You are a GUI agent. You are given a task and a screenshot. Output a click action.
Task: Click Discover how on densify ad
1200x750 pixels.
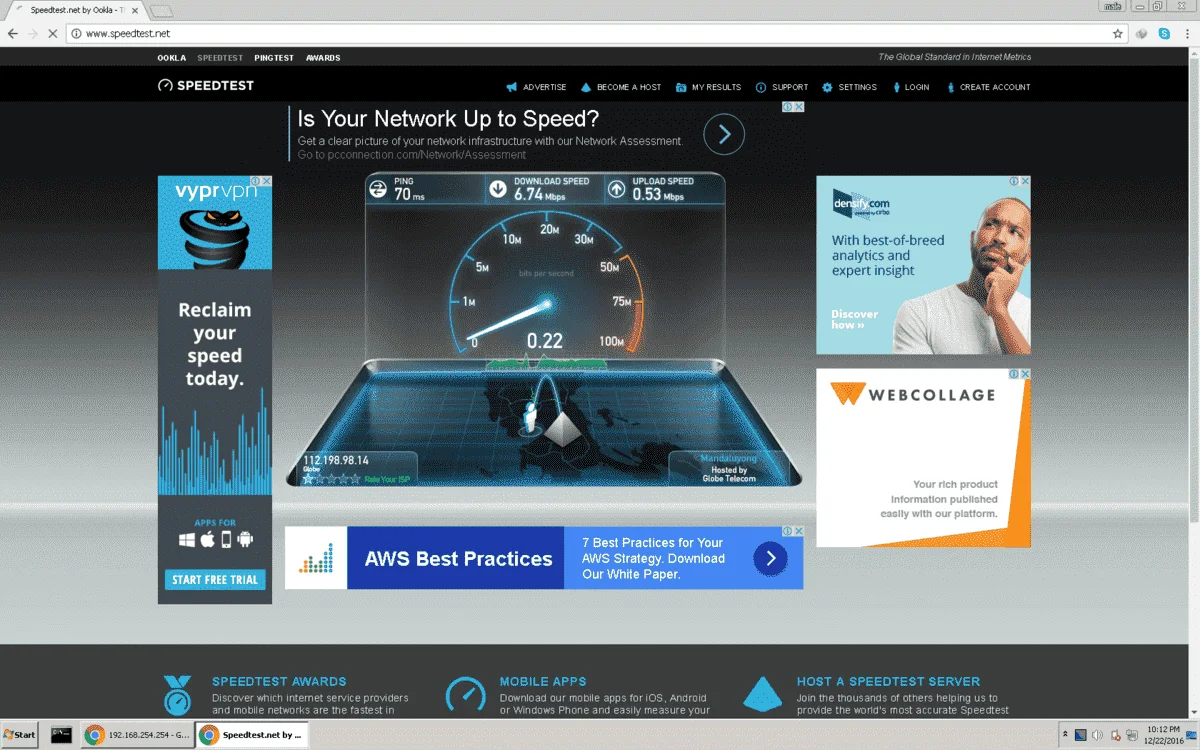tap(855, 319)
